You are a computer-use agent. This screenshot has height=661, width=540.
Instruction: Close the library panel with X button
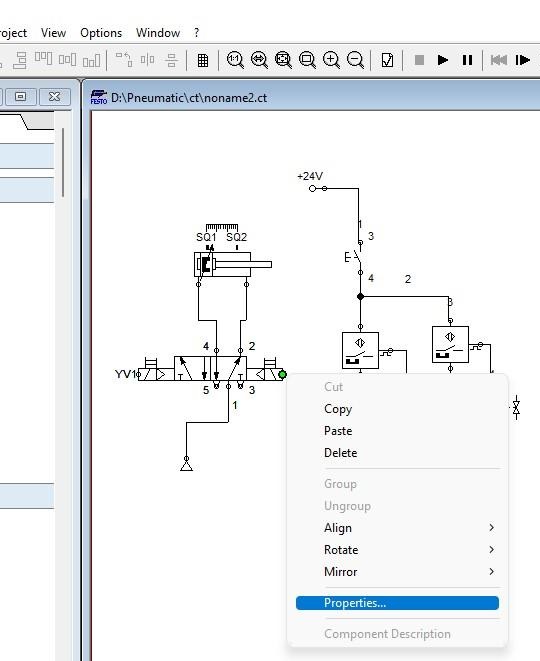click(54, 97)
